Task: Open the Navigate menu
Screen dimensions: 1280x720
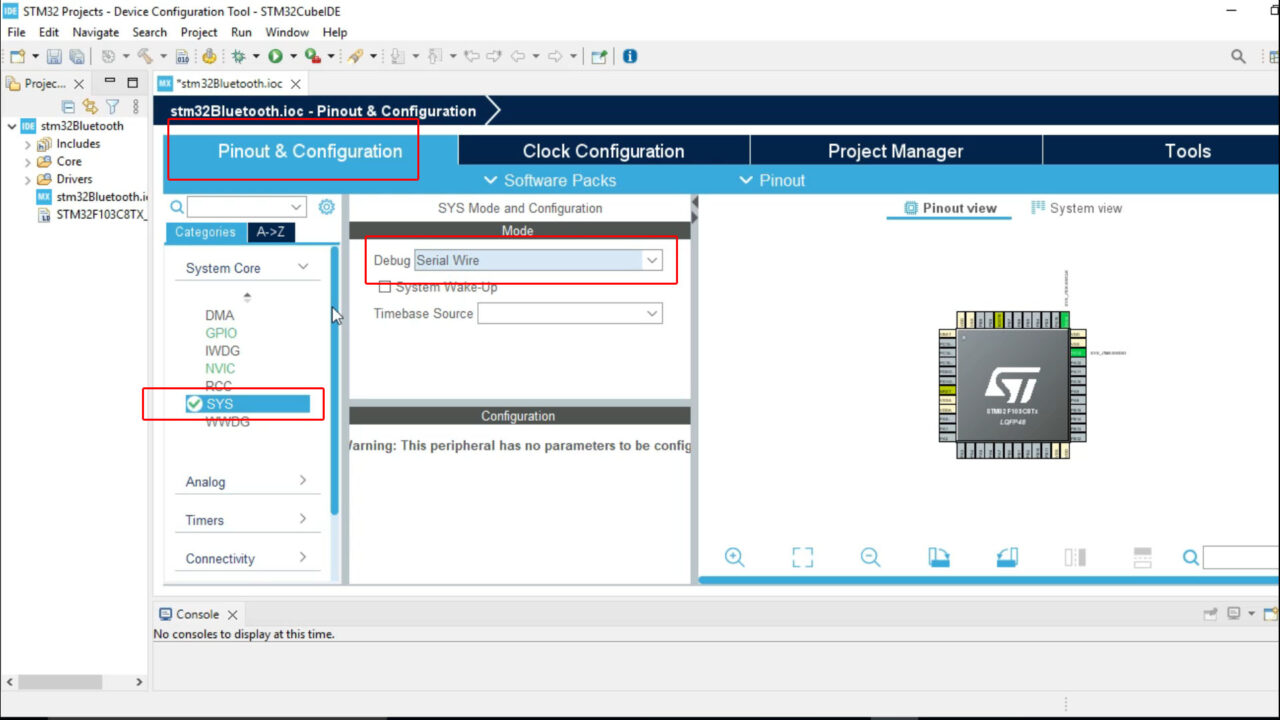Action: tap(96, 32)
